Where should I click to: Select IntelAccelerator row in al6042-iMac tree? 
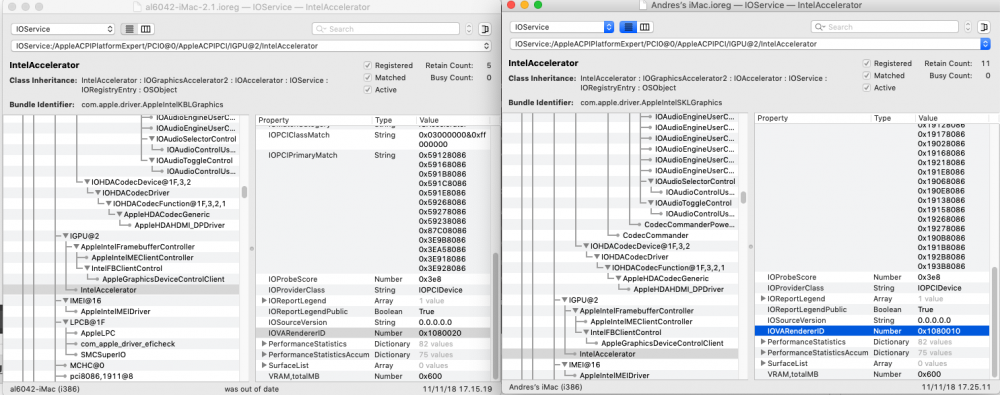pos(122,290)
